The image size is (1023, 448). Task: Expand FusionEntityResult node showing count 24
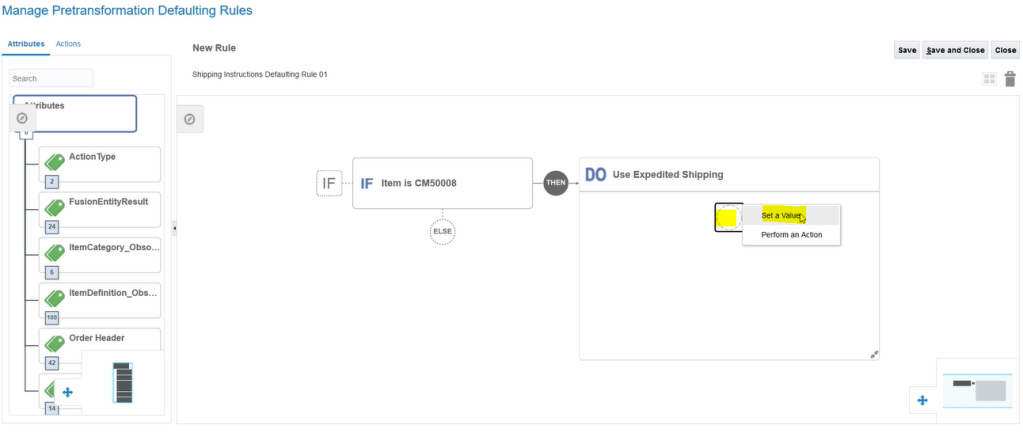(51, 227)
